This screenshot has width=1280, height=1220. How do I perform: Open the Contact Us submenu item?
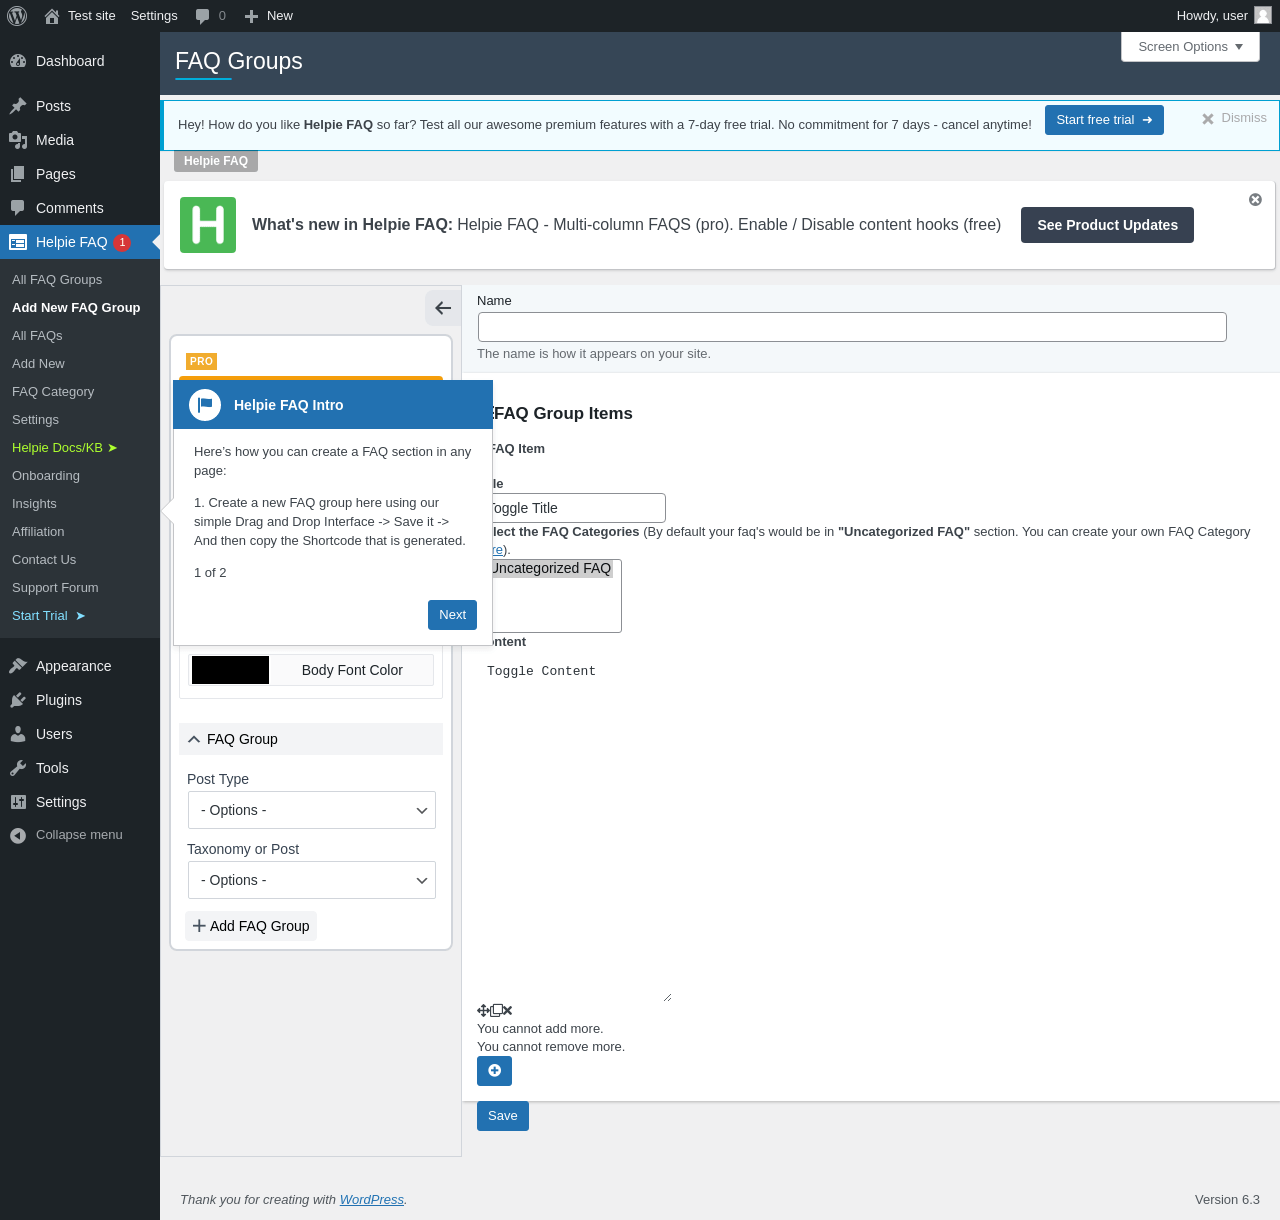(x=44, y=560)
